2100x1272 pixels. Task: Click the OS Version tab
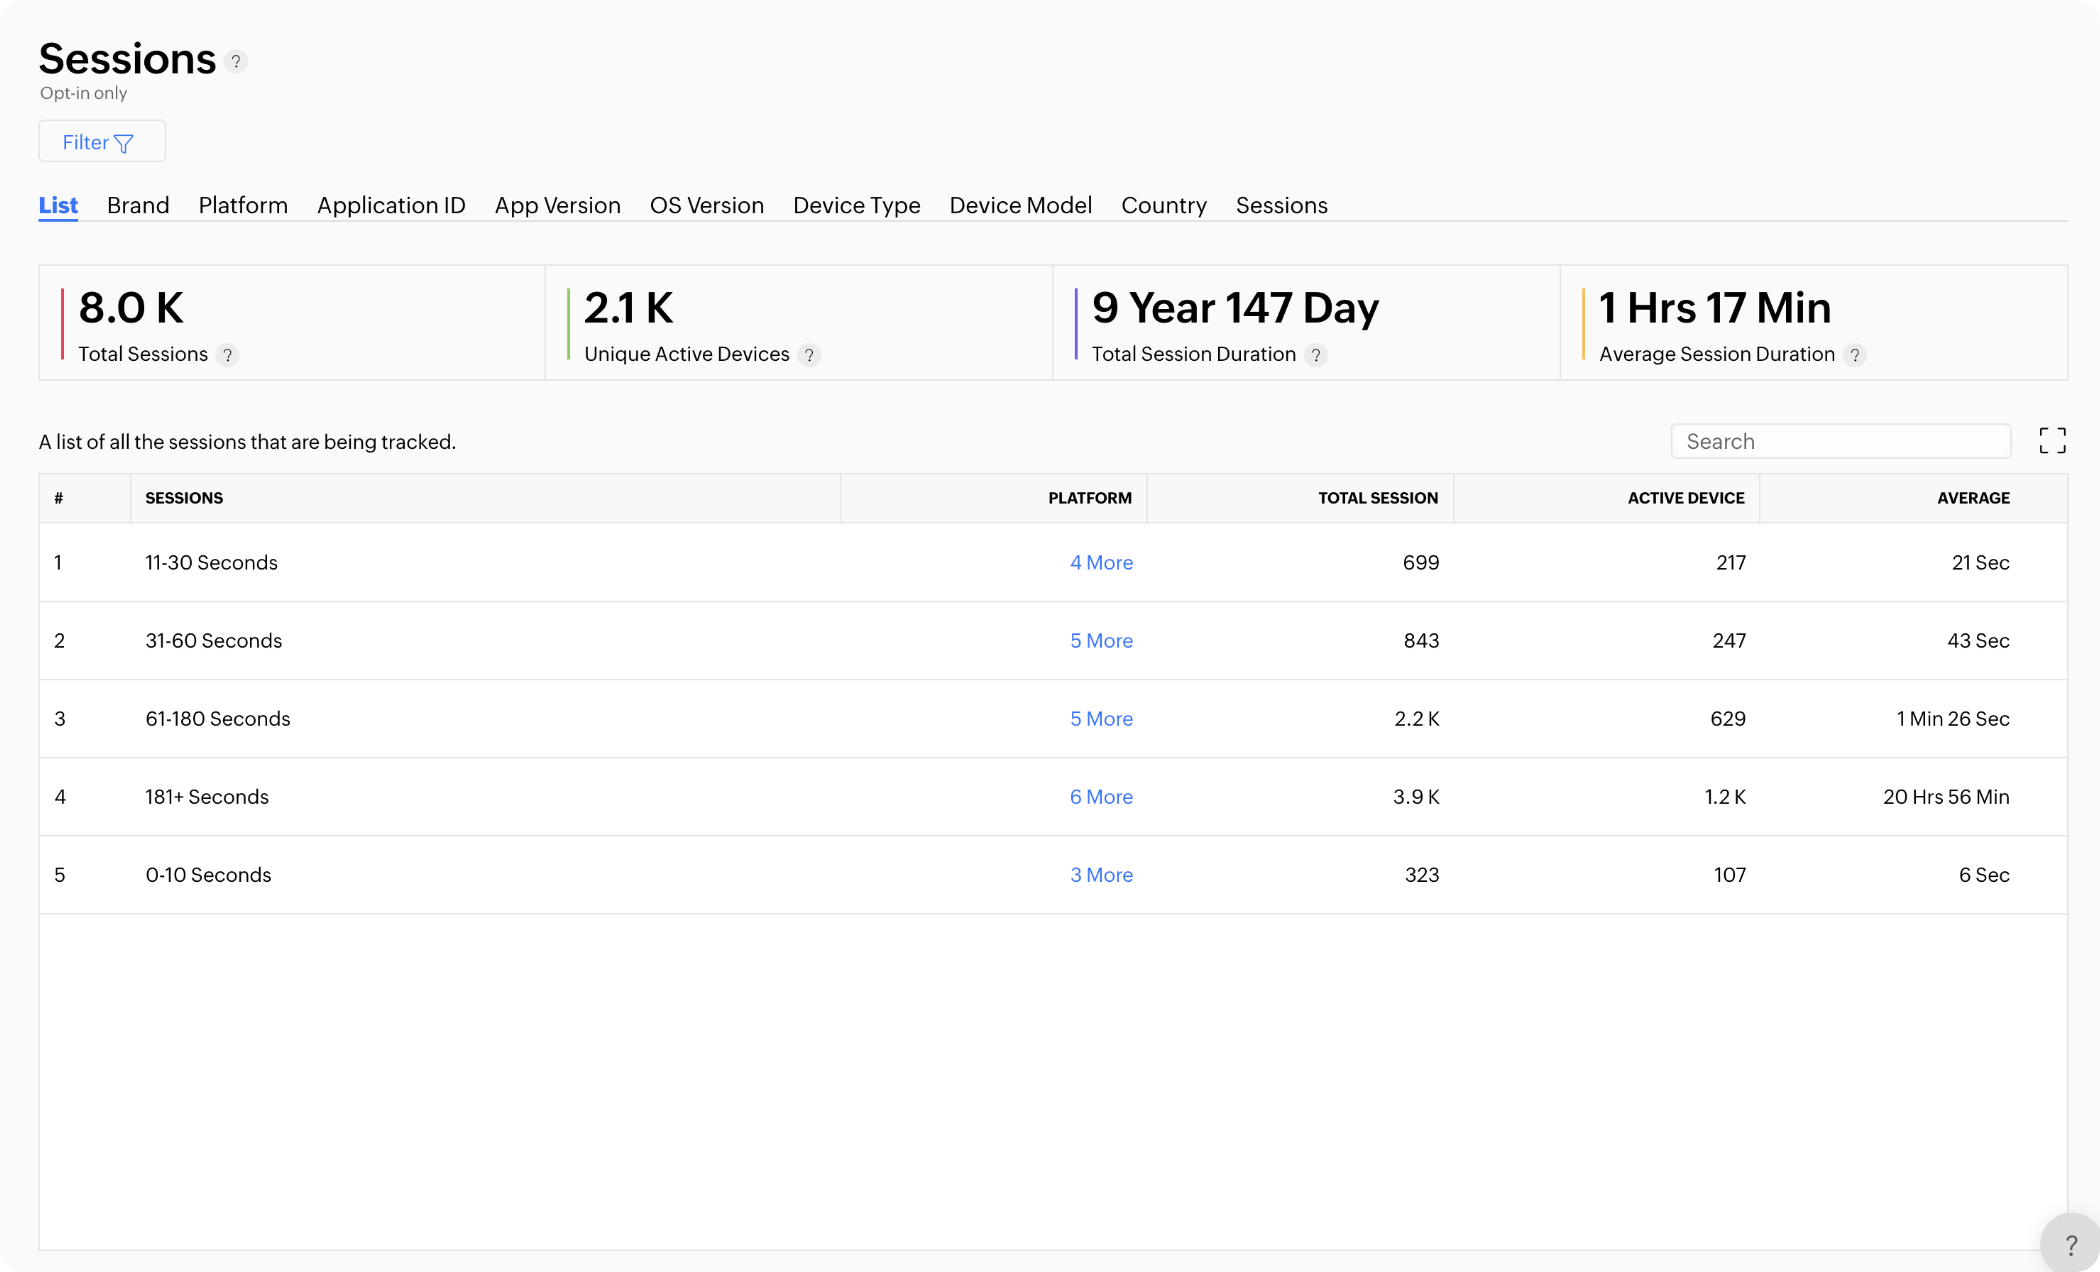coord(706,204)
